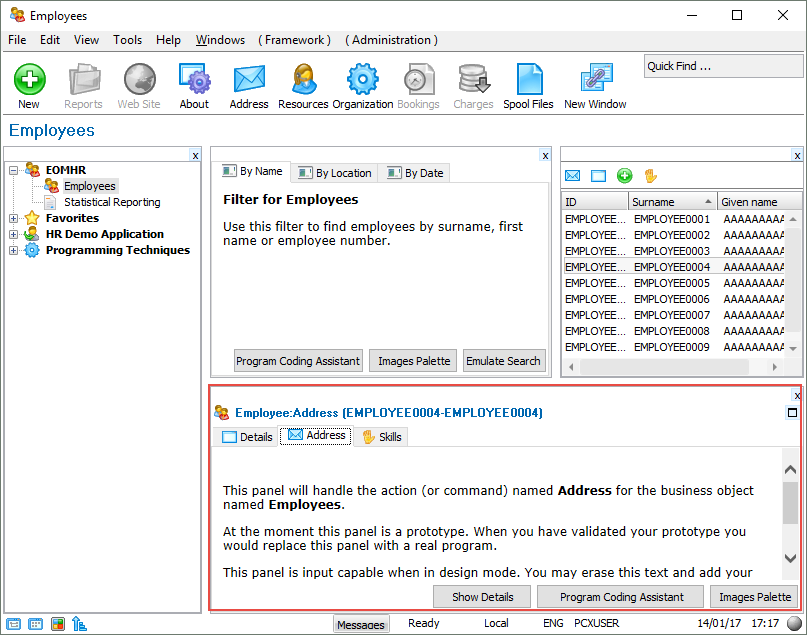
Task: Select HR Demo Application in tree
Action: click(x=104, y=234)
